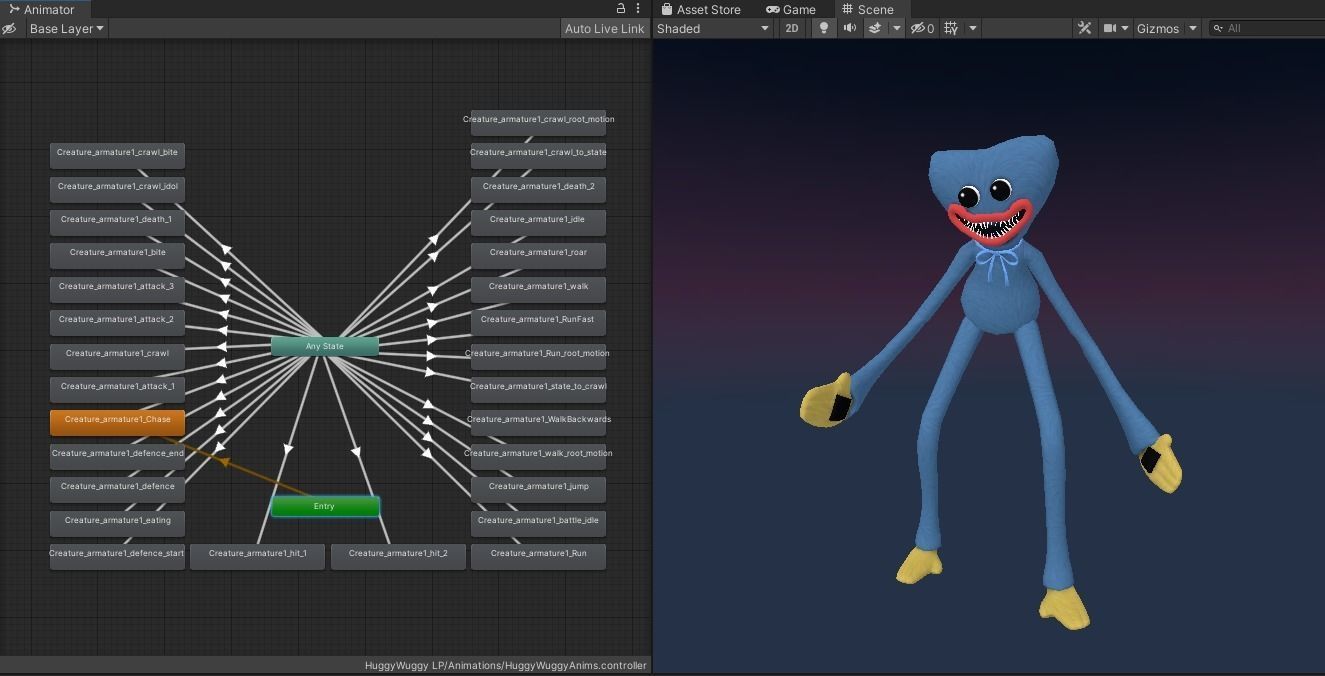Toggle scene lighting bulb icon
This screenshot has height=676, width=1325.
(x=823, y=29)
